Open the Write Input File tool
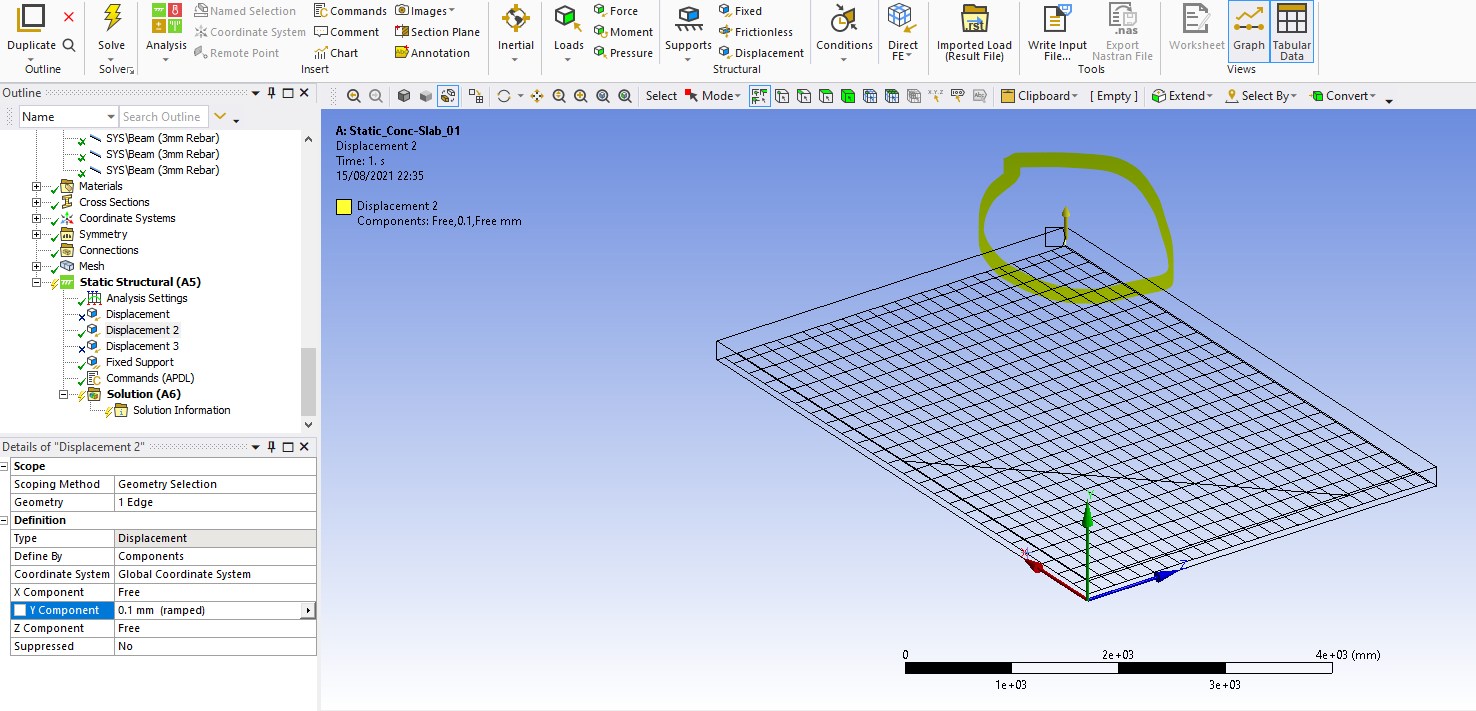This screenshot has height=711, width=1476. (1057, 18)
